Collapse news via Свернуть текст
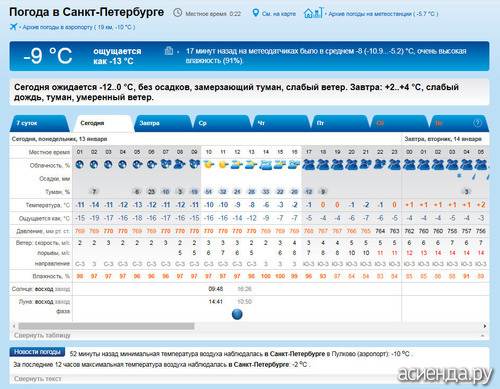This screenshot has height=389, width=500. tap(38, 379)
